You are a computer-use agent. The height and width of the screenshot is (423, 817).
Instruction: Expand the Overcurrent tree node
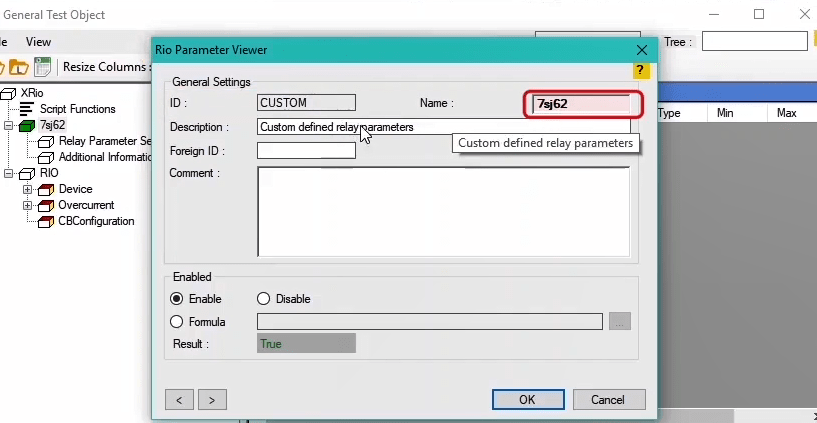click(x=28, y=205)
